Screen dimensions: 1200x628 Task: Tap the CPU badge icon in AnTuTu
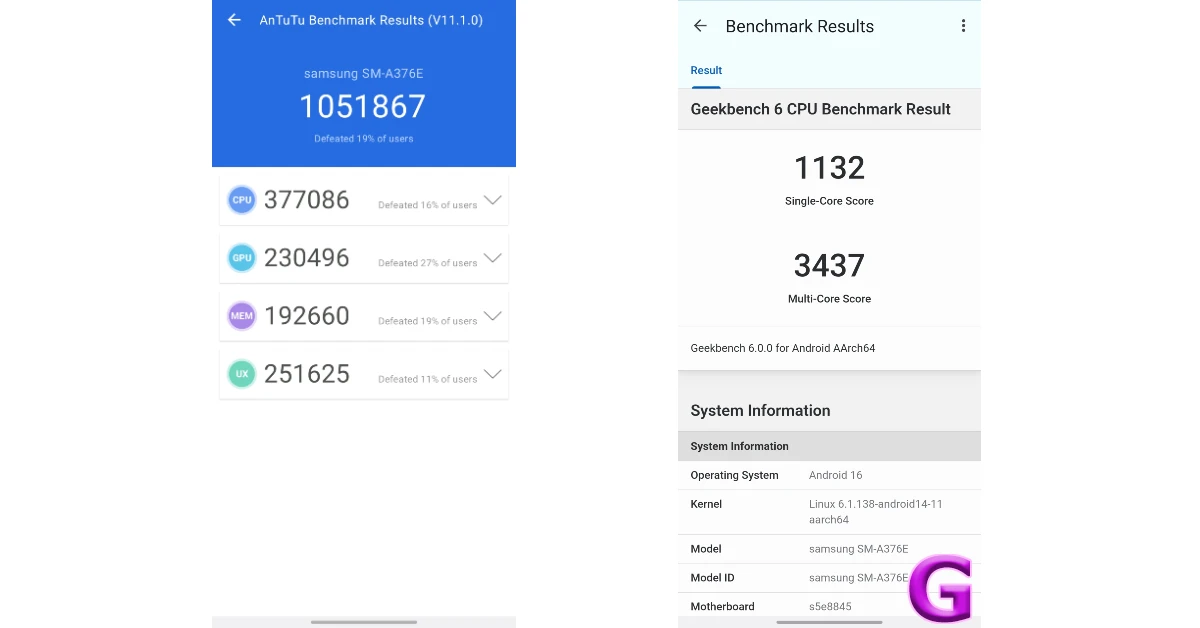pyautogui.click(x=242, y=200)
